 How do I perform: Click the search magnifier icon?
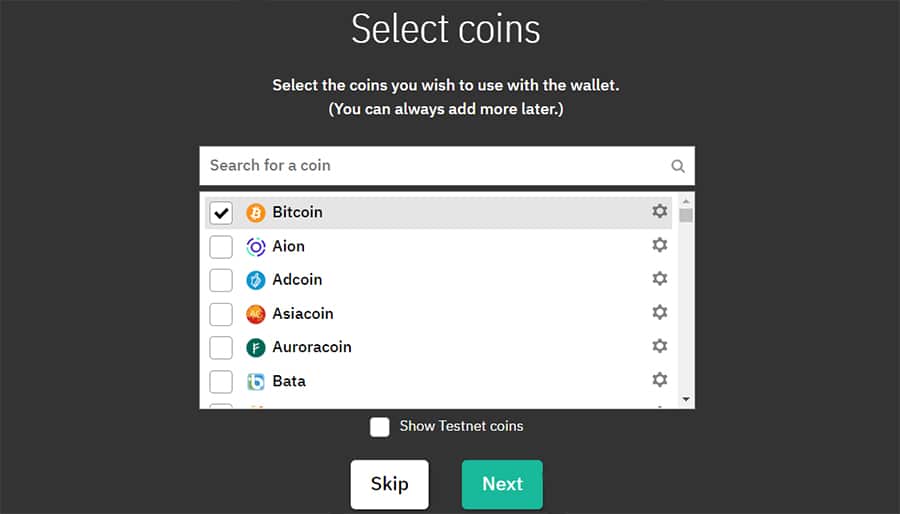click(678, 166)
